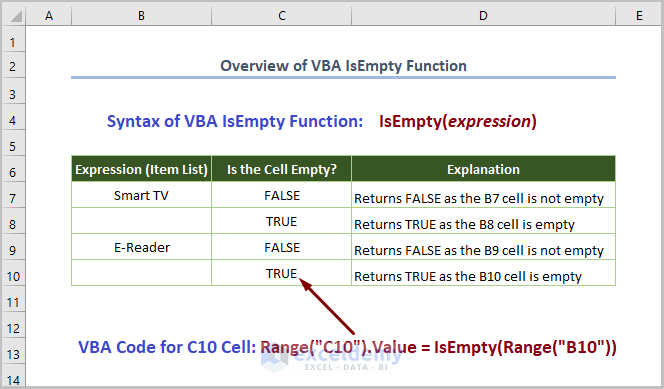The height and width of the screenshot is (389, 664).
Task: Select column B header
Action: (x=141, y=16)
